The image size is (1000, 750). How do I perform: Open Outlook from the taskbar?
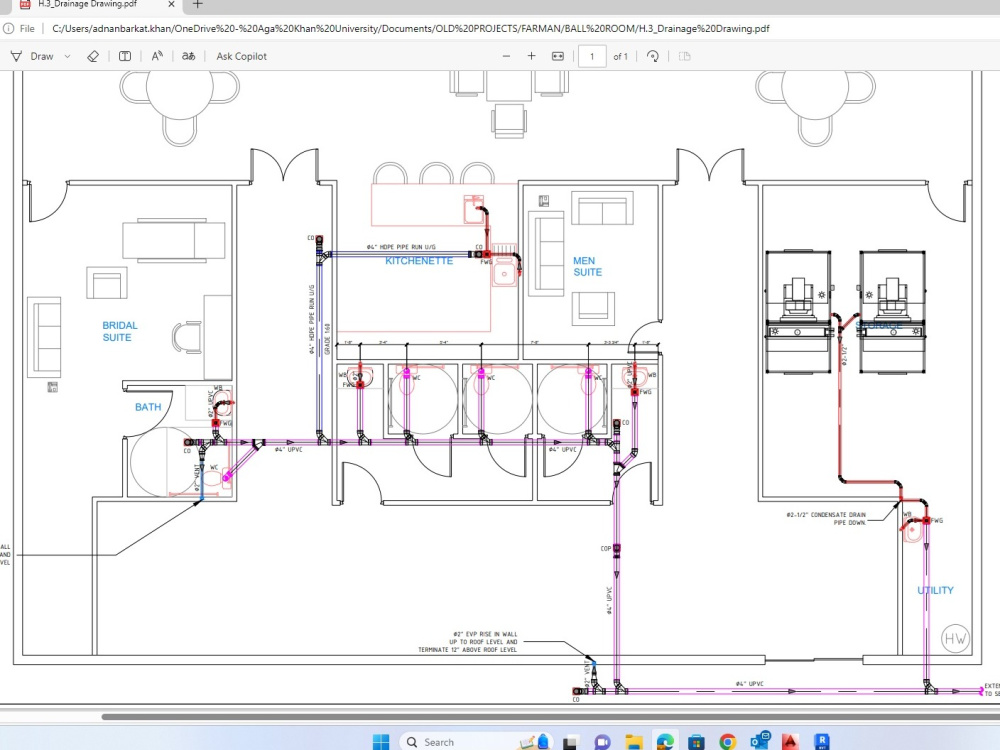coord(760,740)
